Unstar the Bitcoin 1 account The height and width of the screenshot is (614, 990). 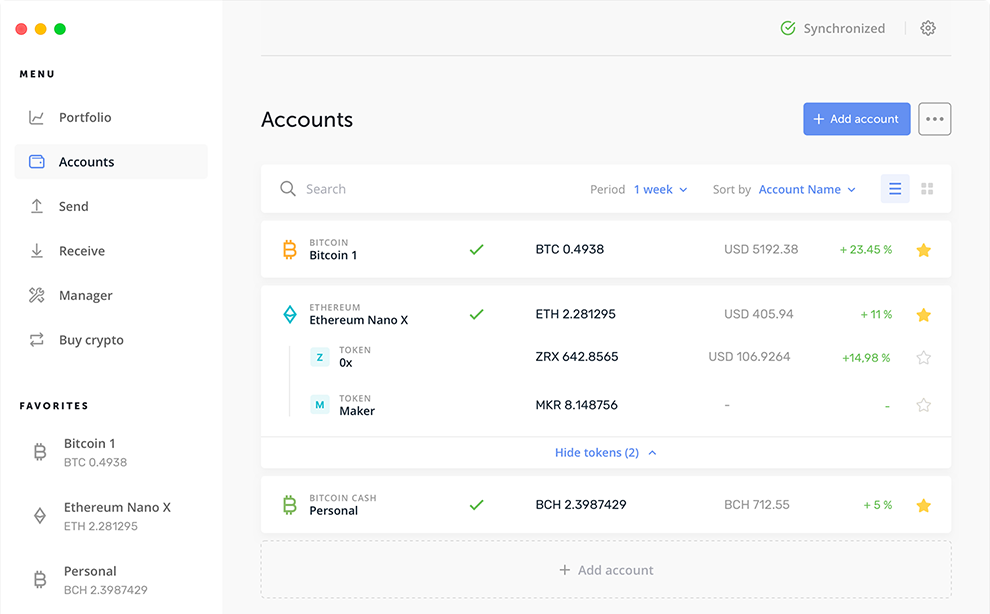point(924,250)
